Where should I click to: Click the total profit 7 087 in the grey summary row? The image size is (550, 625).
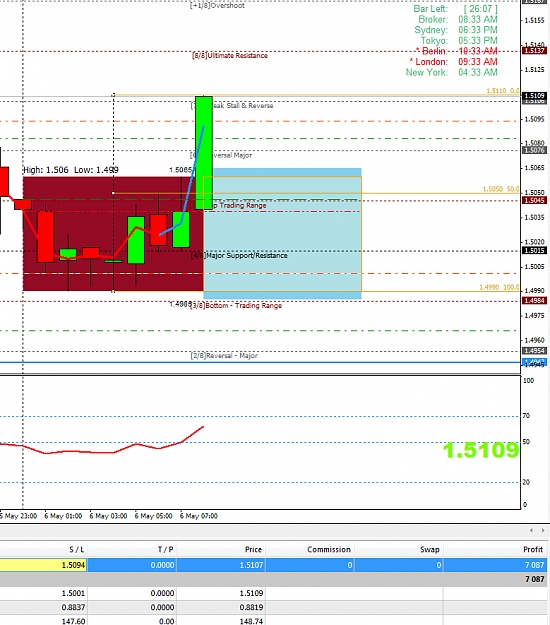(534, 579)
